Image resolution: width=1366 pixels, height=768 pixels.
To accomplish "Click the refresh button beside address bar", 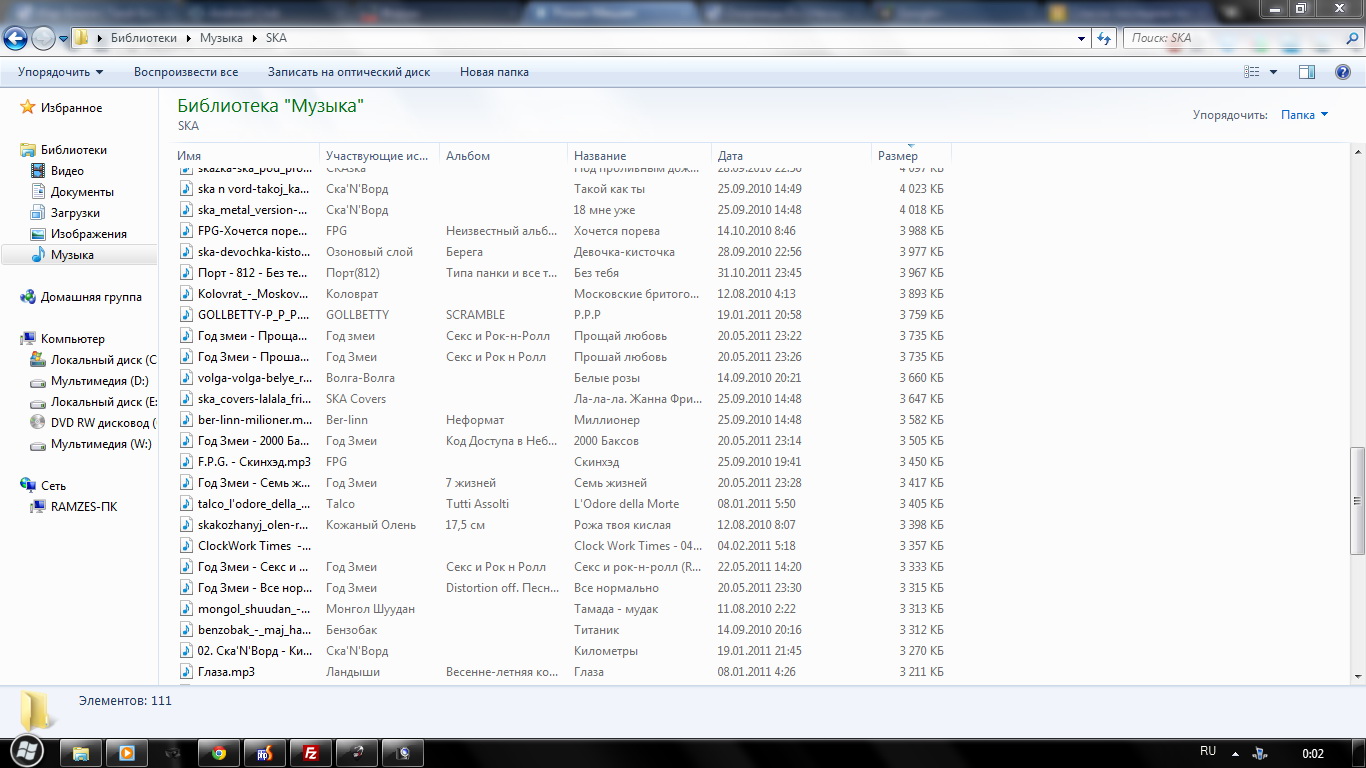I will click(x=1104, y=38).
